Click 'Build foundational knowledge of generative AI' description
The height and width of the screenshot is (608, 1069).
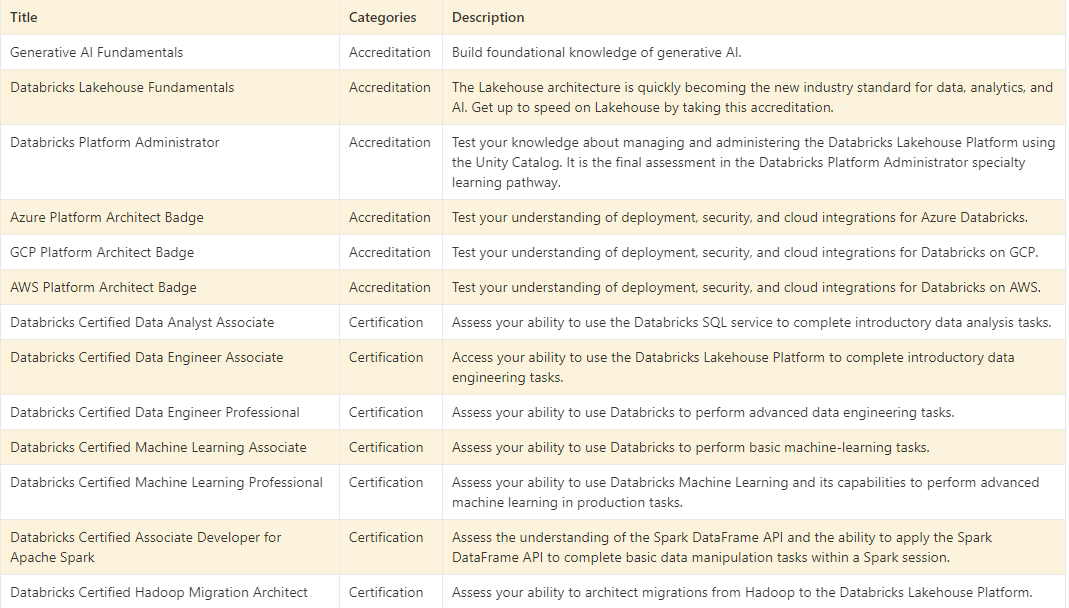pyautogui.click(x=597, y=52)
